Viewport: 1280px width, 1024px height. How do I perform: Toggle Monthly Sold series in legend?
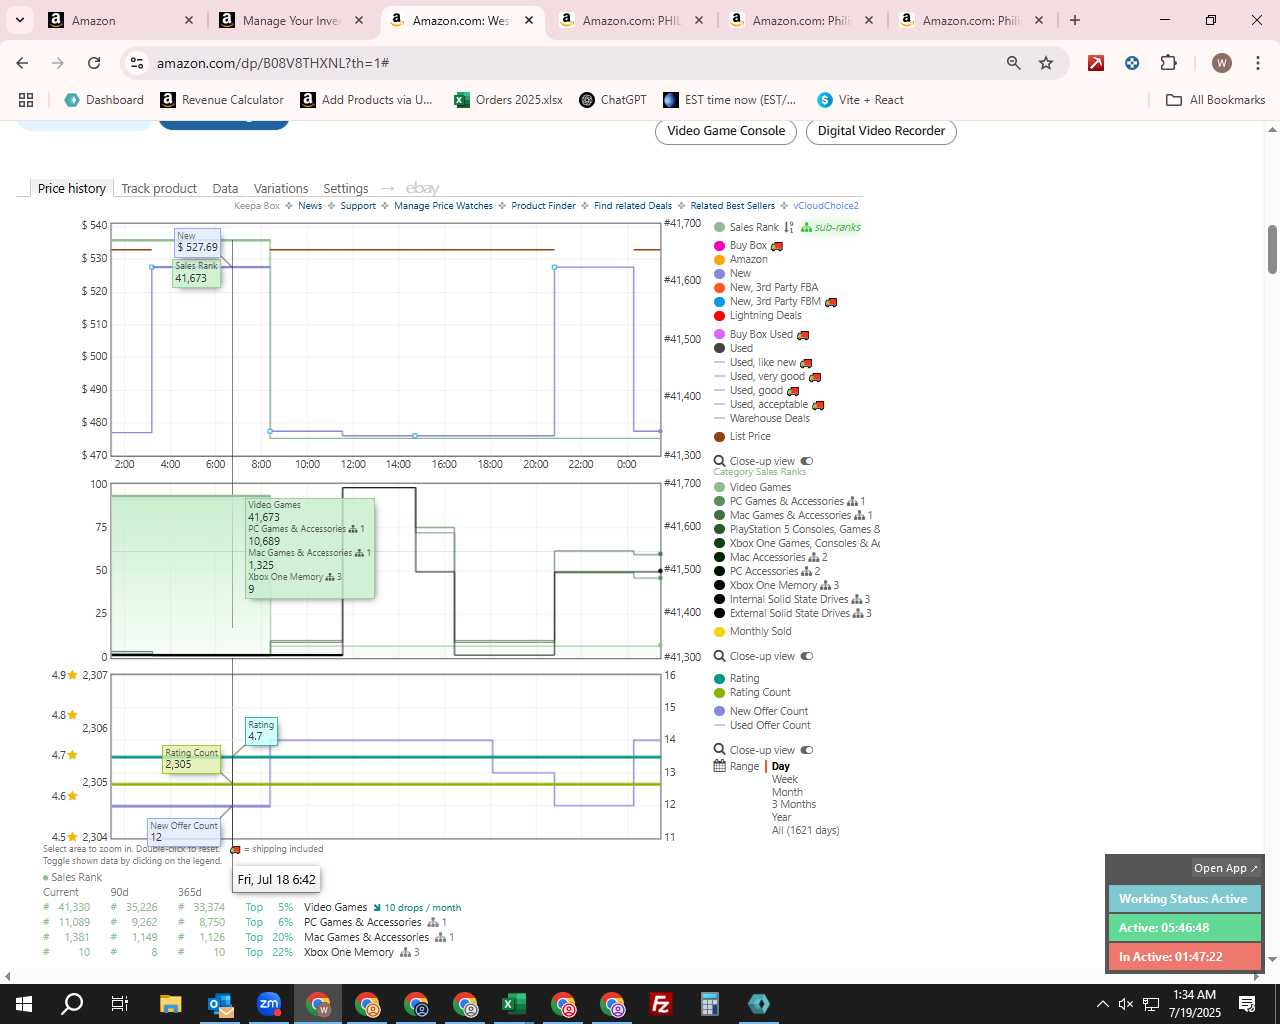click(752, 631)
